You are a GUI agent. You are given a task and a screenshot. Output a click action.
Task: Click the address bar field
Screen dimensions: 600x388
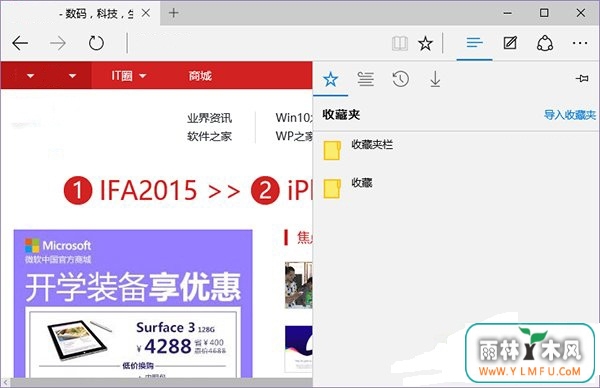point(258,43)
